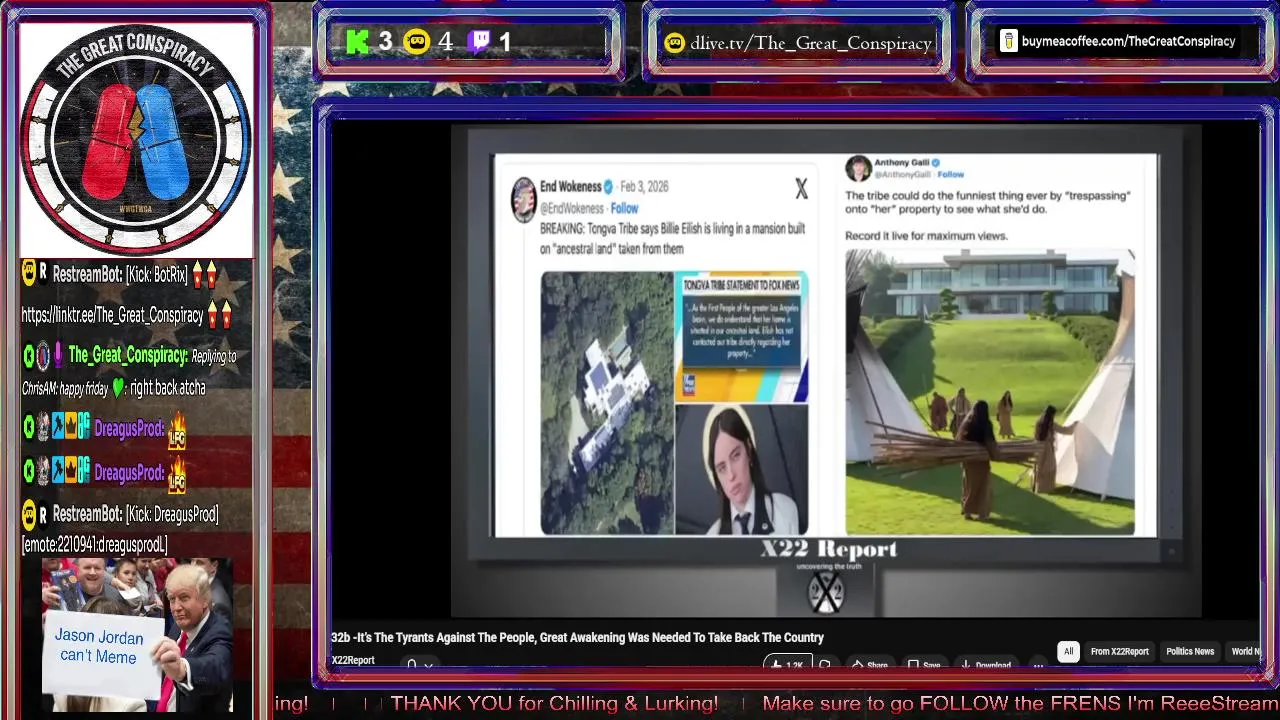This screenshot has width=1280, height=720.
Task: Click the Restream R badge beside [Kick: BotRix]
Action: (x=43, y=273)
